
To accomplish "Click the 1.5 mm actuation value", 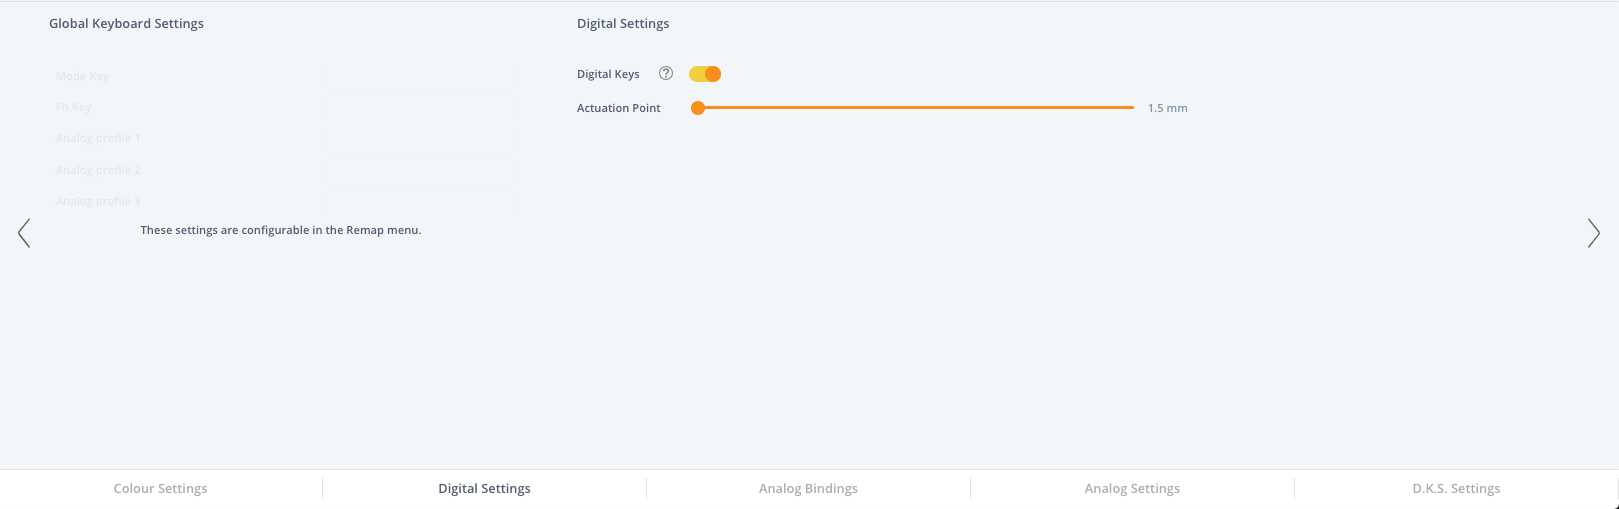I will tap(1167, 108).
